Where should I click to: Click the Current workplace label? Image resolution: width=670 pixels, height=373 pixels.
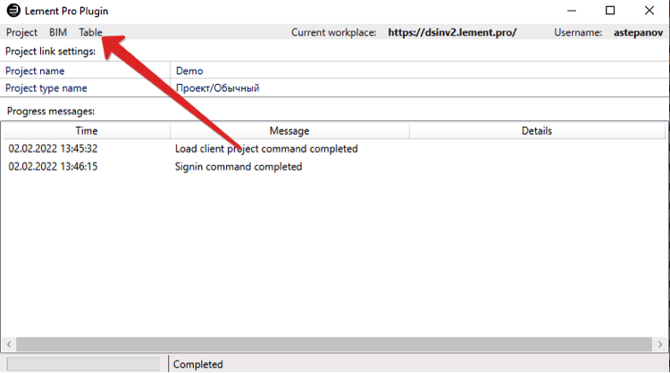(334, 32)
